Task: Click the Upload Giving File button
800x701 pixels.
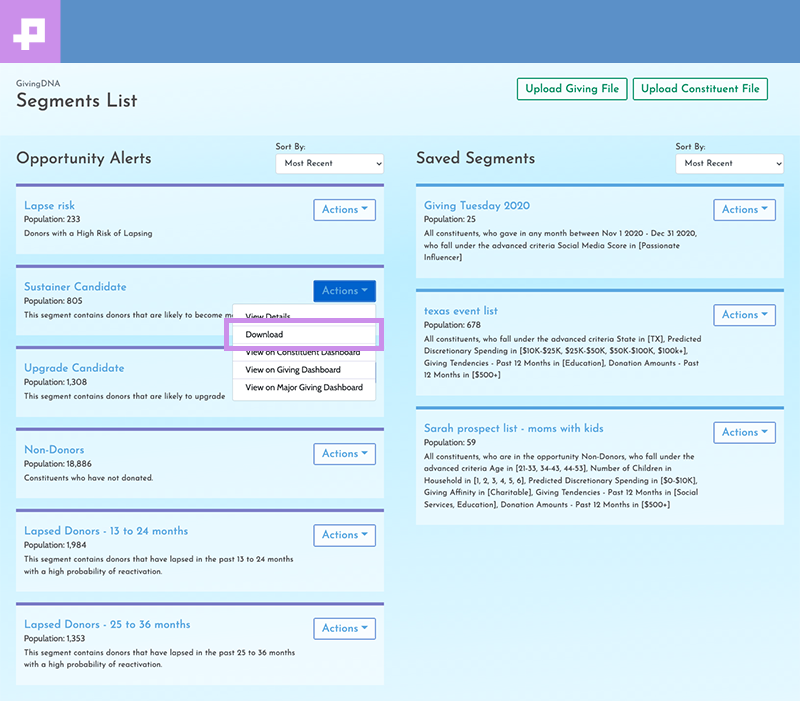Action: pyautogui.click(x=572, y=89)
